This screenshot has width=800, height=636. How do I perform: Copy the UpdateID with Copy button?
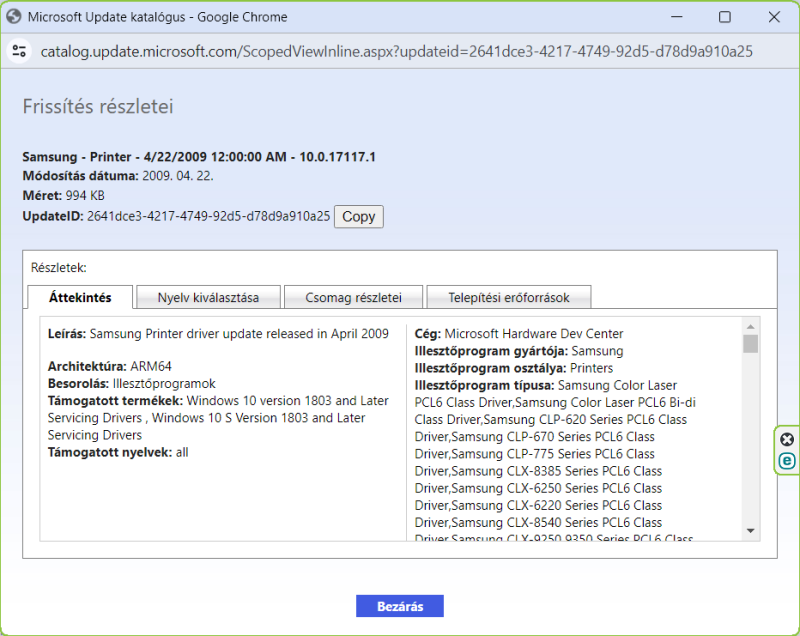[x=359, y=216]
